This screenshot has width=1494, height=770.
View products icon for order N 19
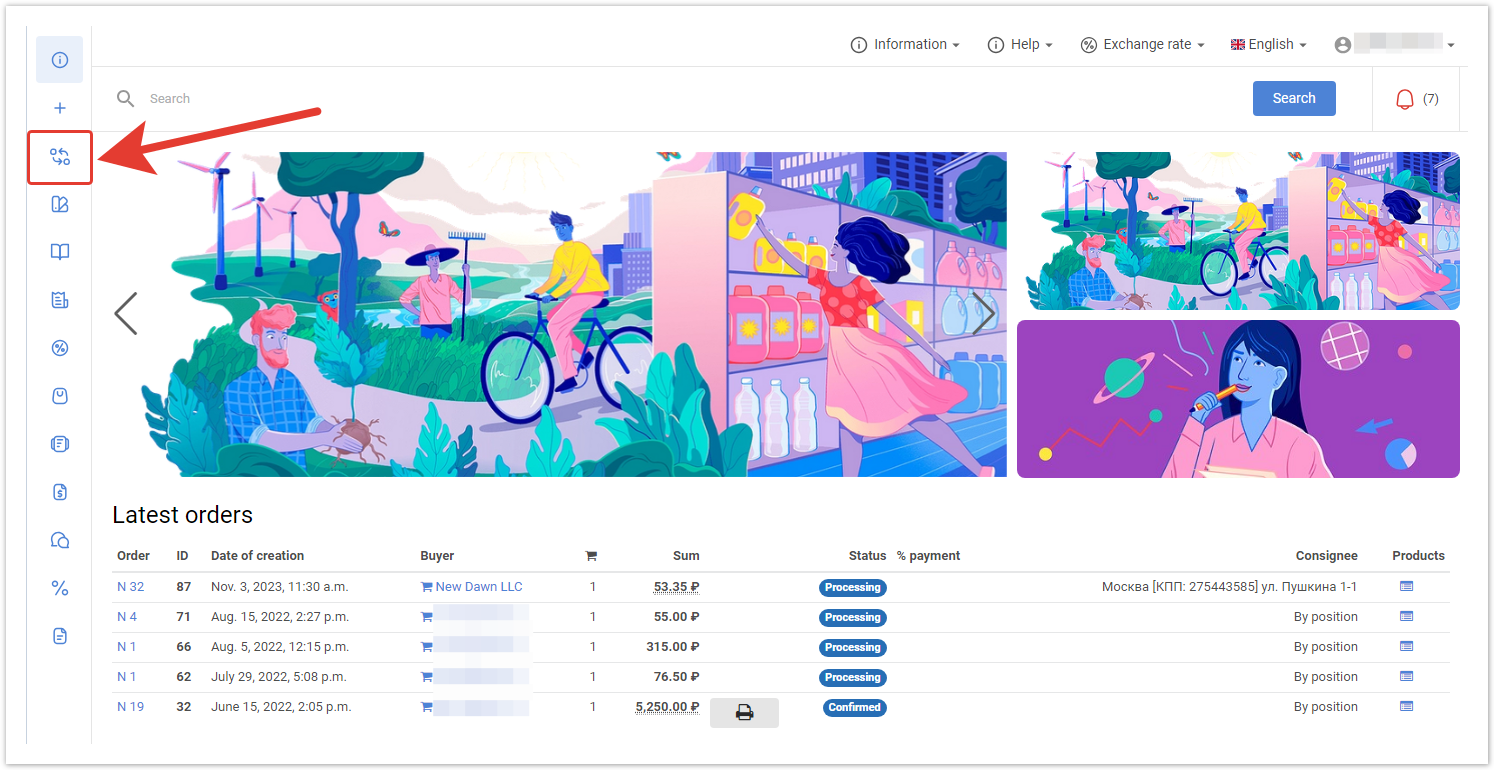[1407, 707]
